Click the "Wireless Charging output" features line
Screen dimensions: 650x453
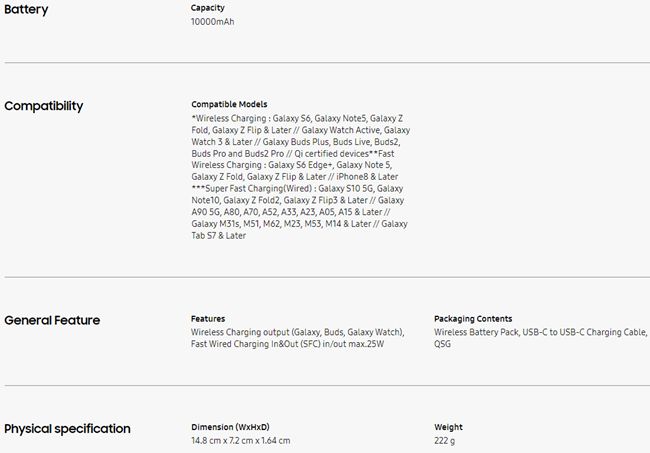click(x=297, y=332)
